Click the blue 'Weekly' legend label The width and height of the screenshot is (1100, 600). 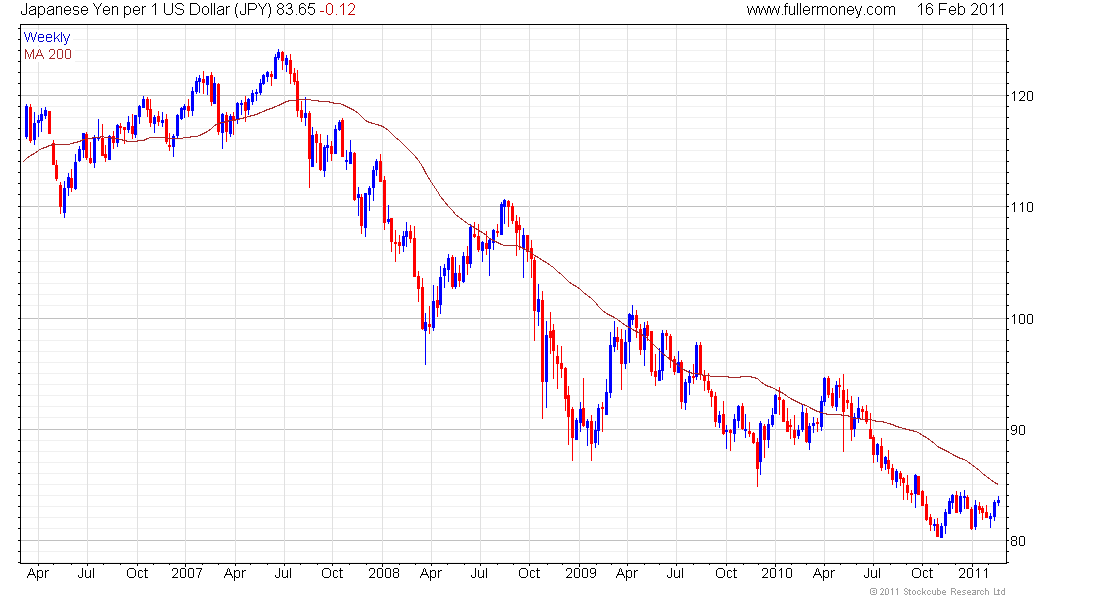pos(47,37)
